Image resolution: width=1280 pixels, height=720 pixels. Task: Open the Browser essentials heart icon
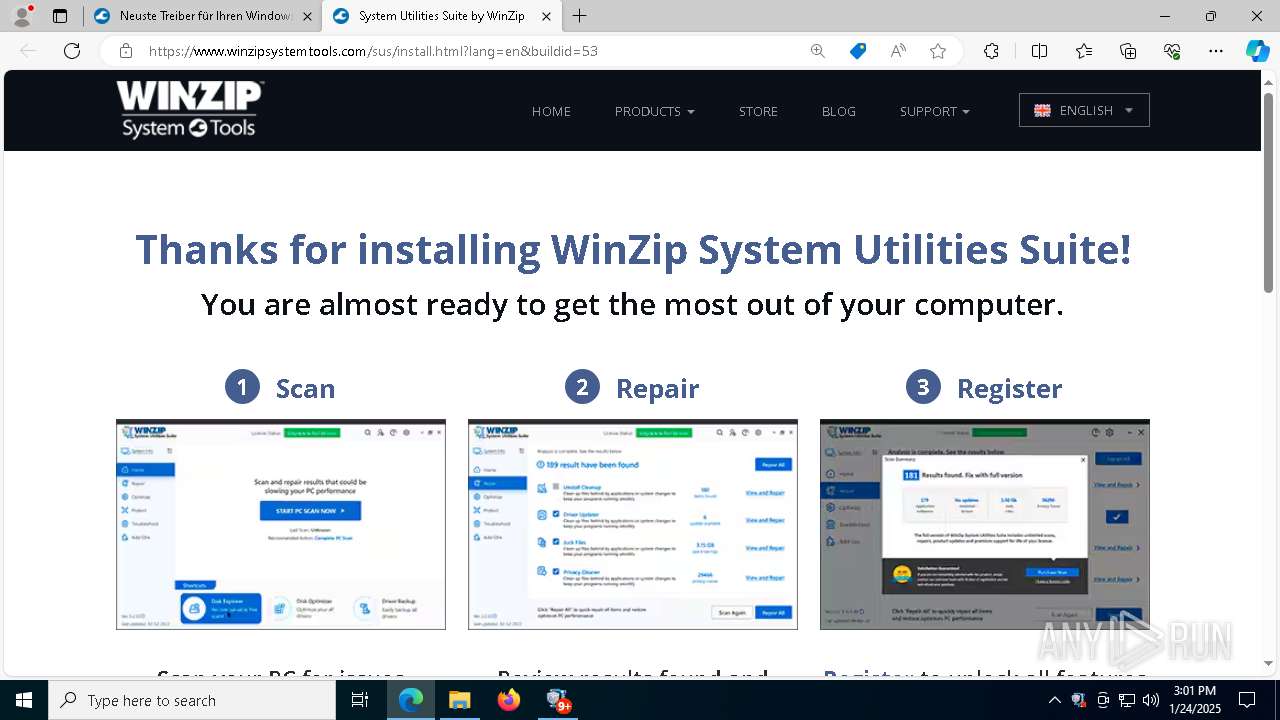pos(1172,51)
